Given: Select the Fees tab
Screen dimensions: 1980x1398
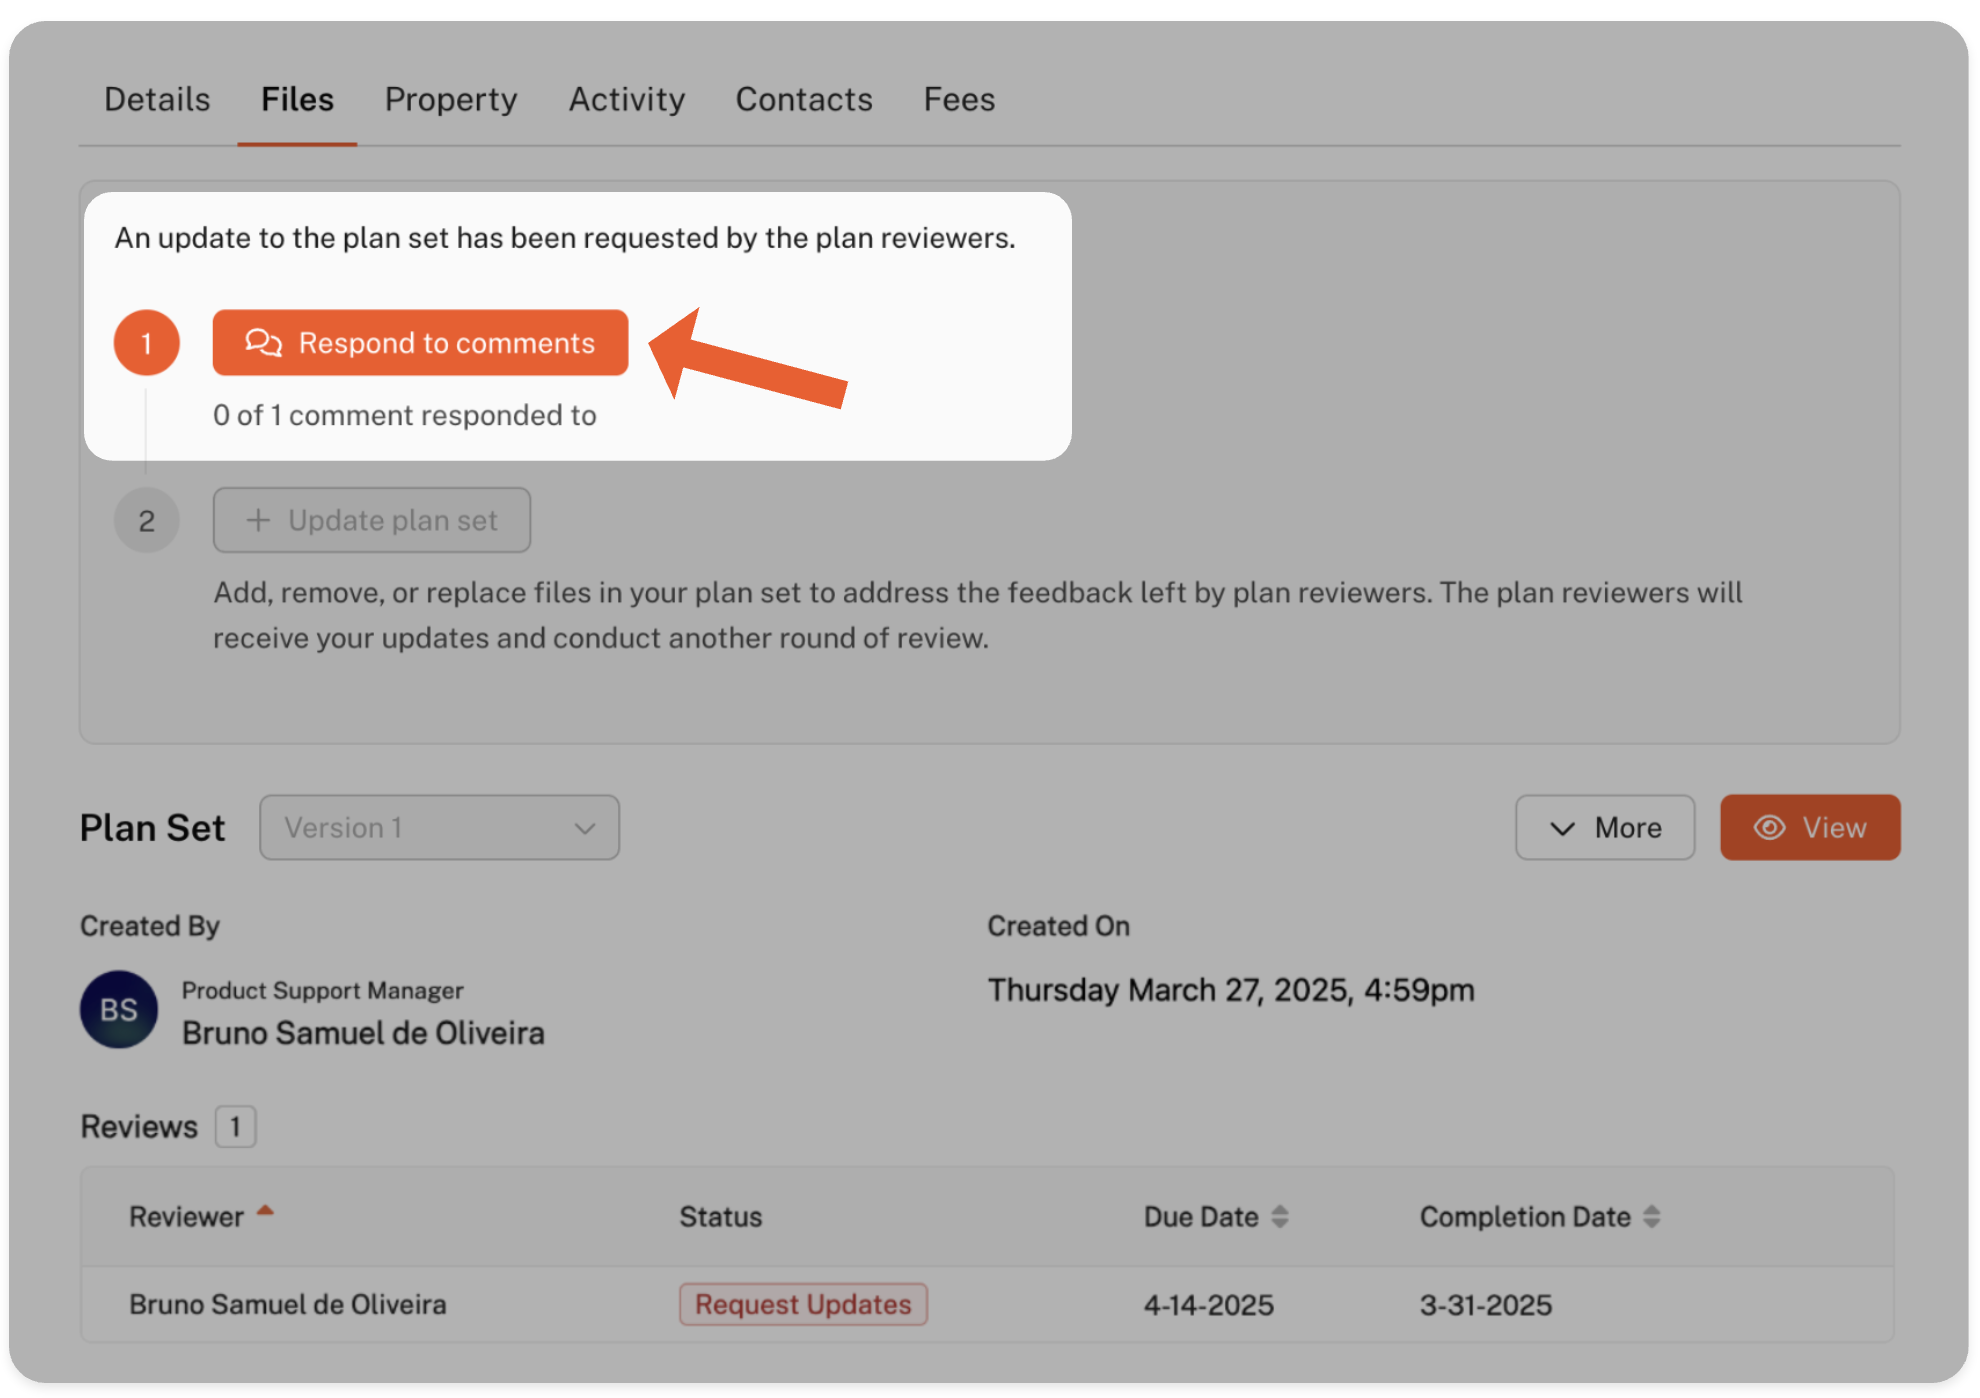Looking at the screenshot, I should pos(958,100).
